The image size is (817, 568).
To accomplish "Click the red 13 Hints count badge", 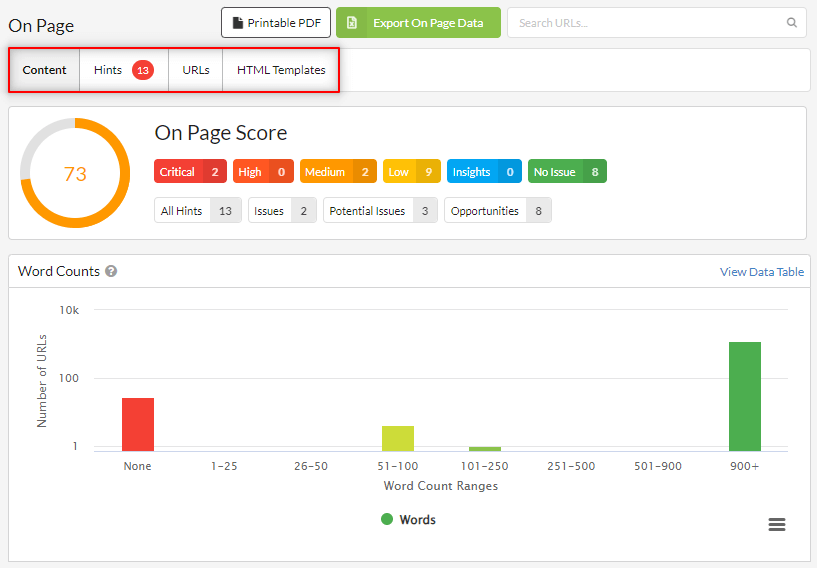I will pyautogui.click(x=143, y=70).
